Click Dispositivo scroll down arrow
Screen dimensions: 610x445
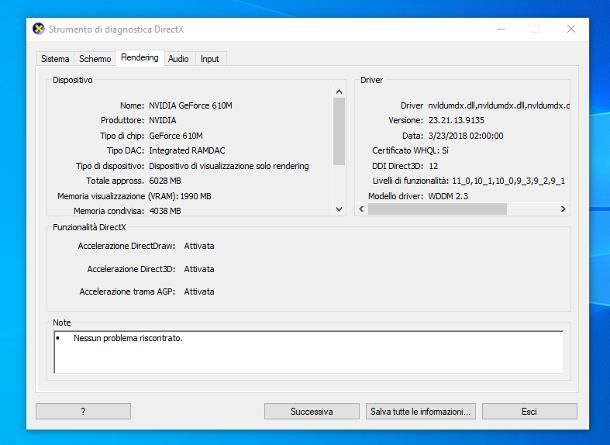pyautogui.click(x=339, y=209)
